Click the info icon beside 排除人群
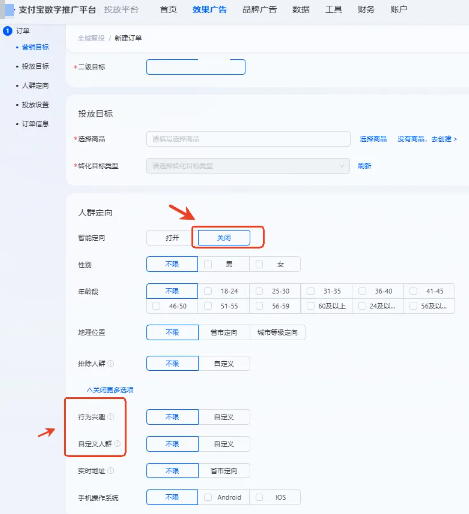Viewport: 469px width, 514px height. 111,363
